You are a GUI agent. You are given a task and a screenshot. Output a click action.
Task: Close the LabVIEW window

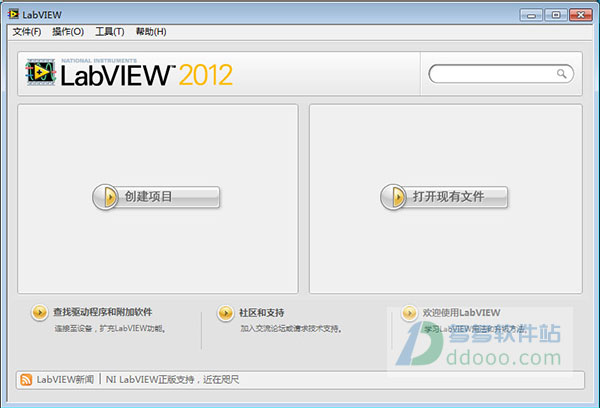tap(580, 15)
